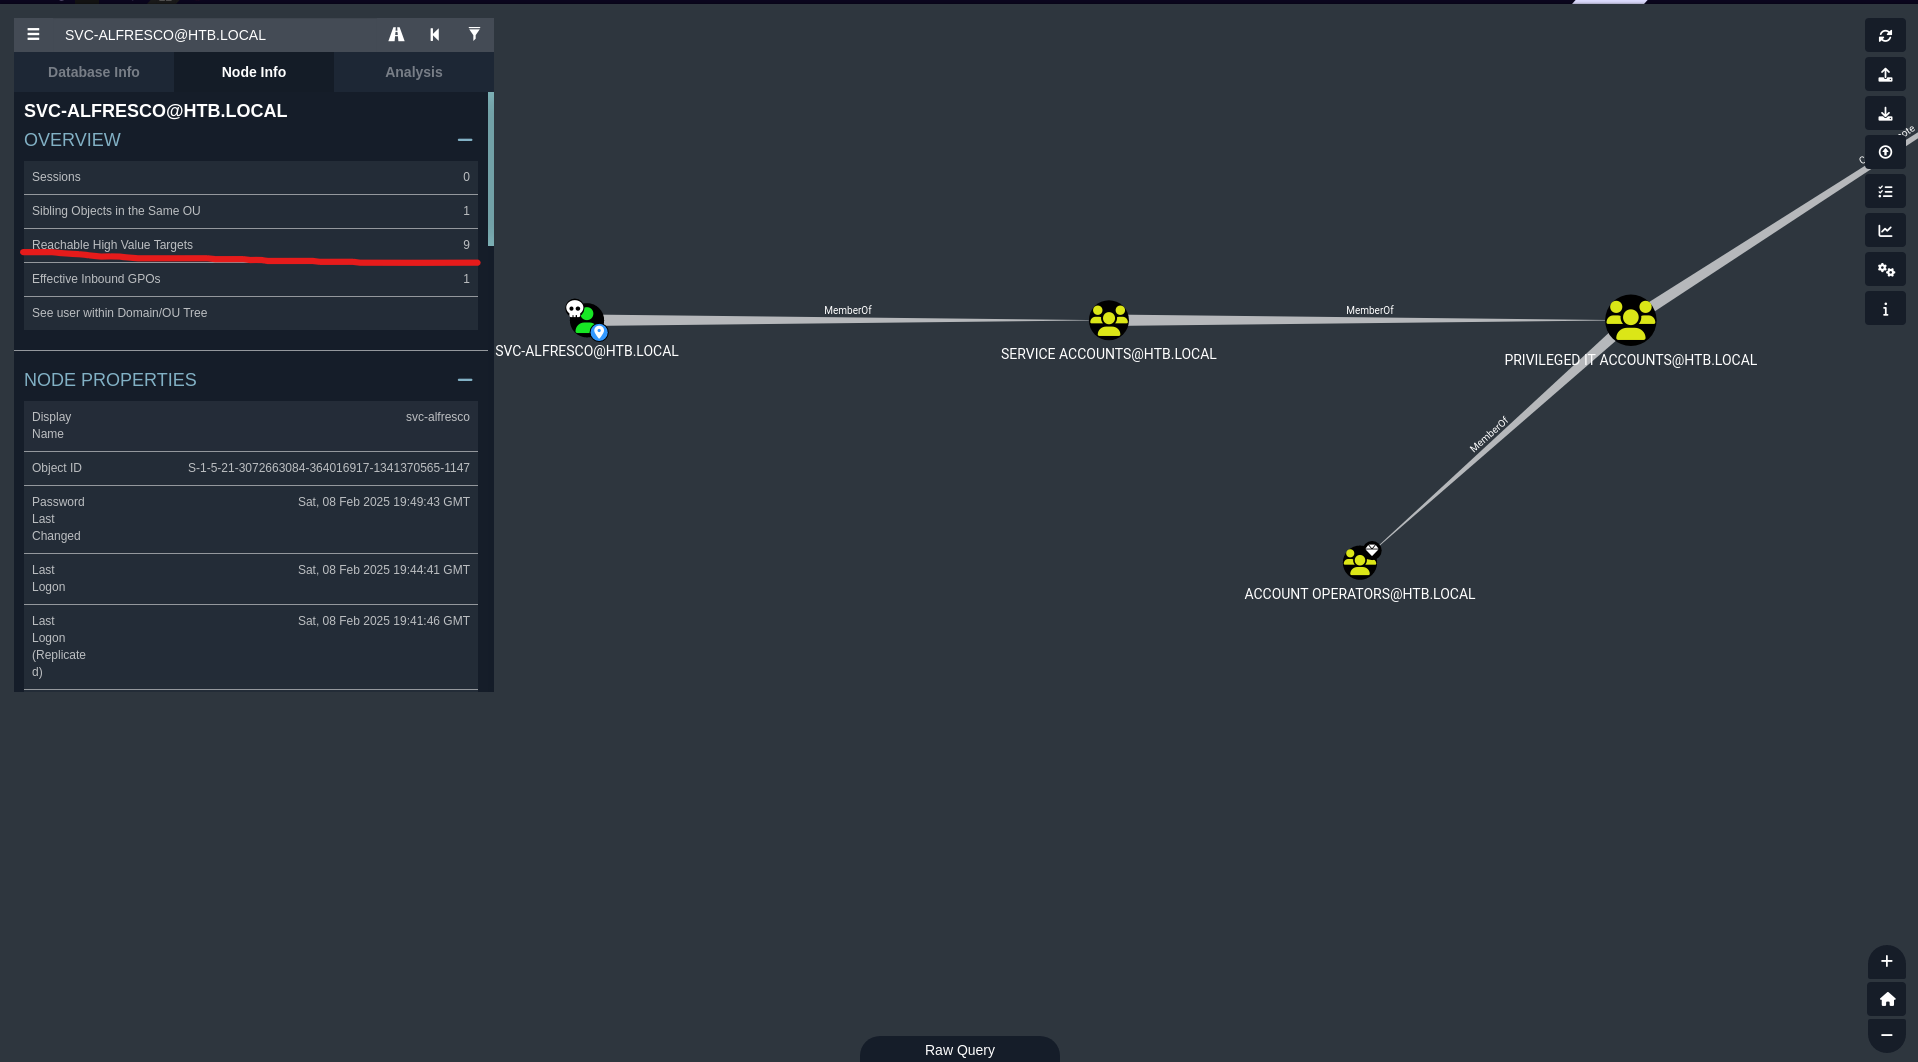Collapse the OVERVIEW section
The image size is (1918, 1062).
(x=464, y=140)
